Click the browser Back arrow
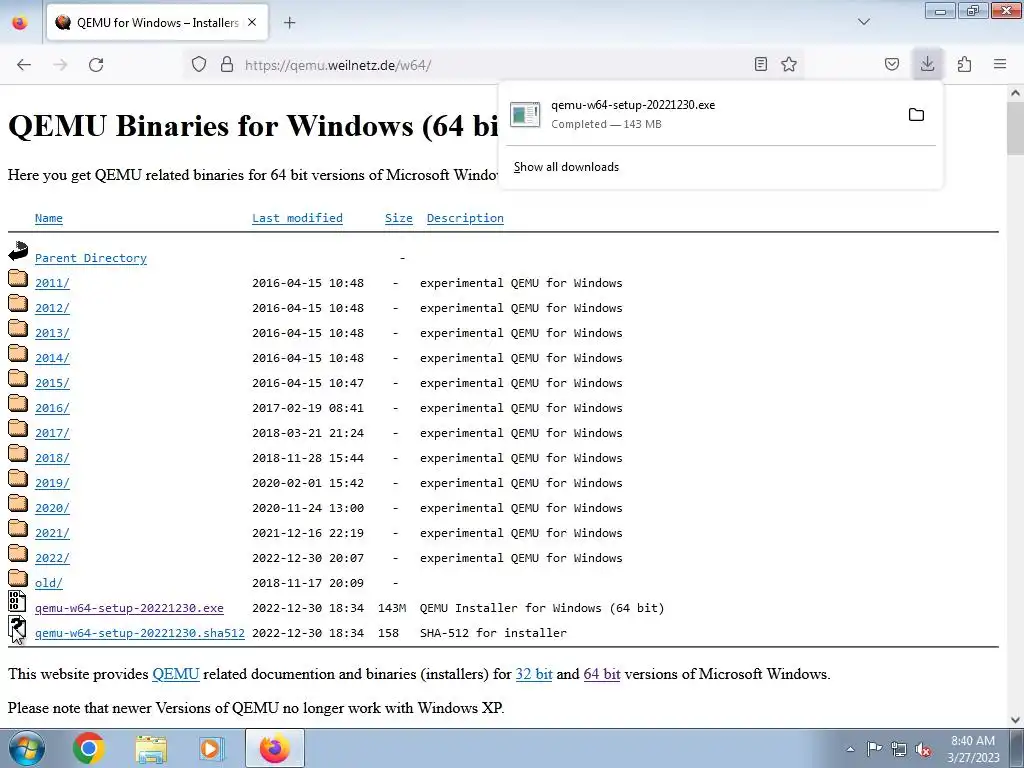This screenshot has height=768, width=1024. pyautogui.click(x=24, y=65)
